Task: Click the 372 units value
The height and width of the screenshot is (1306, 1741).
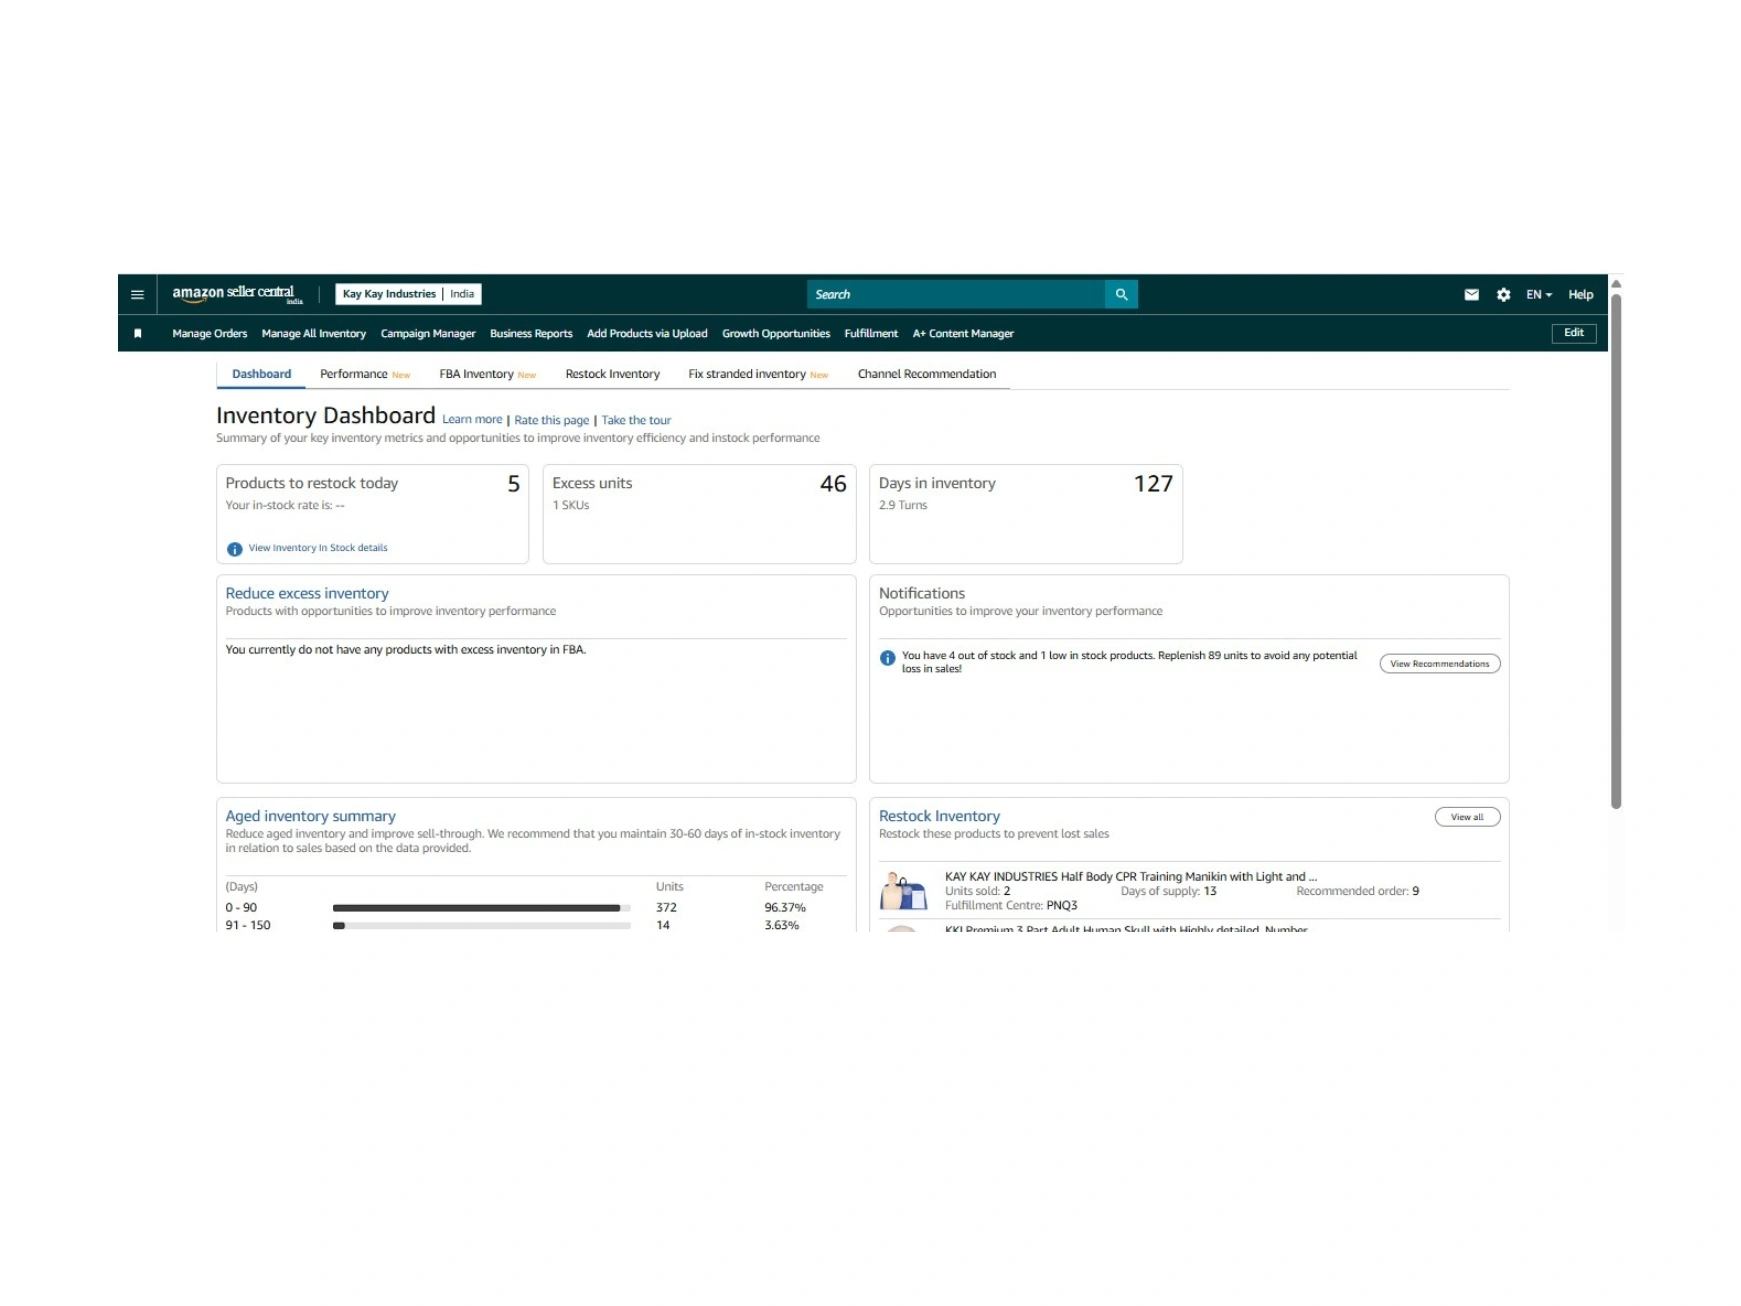Action: 666,908
